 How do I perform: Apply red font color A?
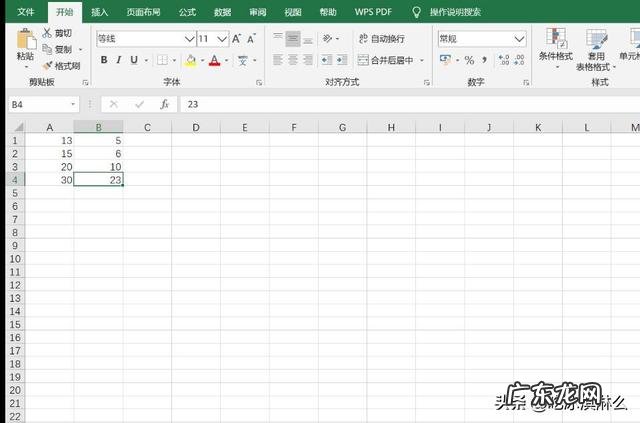[x=214, y=60]
